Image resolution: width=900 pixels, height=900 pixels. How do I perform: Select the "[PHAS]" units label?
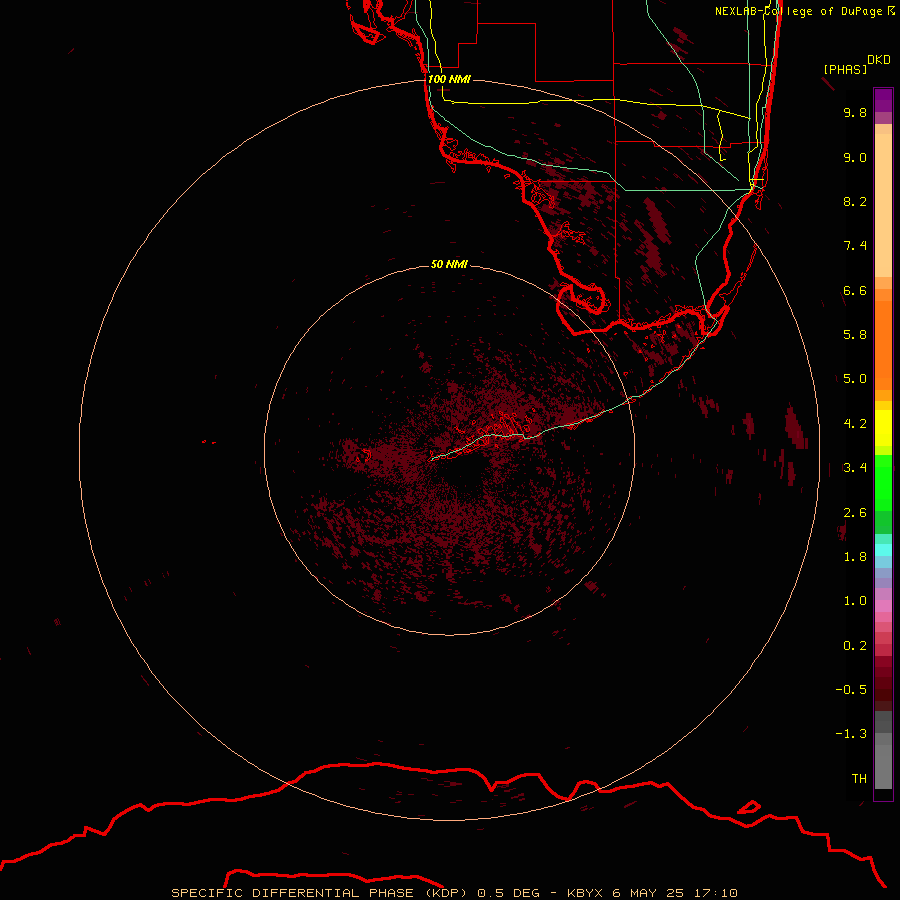845,69
